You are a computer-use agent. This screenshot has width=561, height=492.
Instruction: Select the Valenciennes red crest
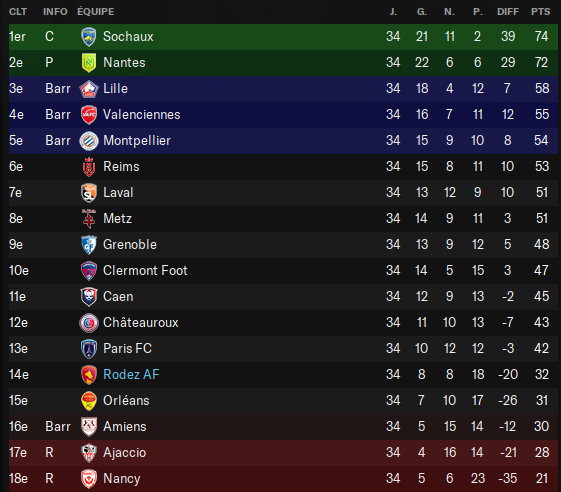(89, 115)
